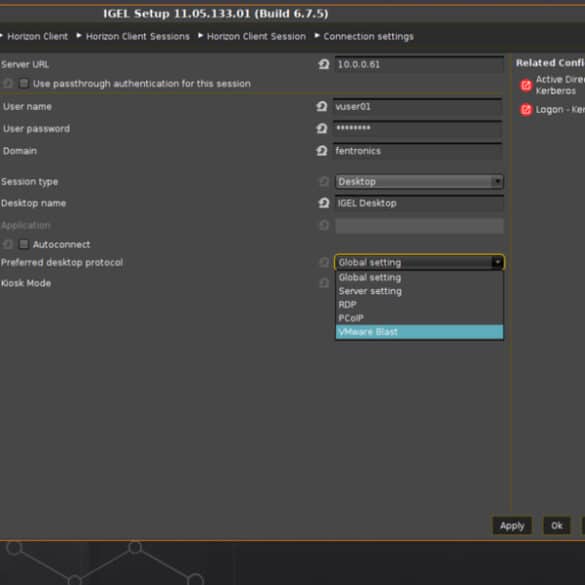Click into the Domain field
585x585 pixels.
coord(417,151)
